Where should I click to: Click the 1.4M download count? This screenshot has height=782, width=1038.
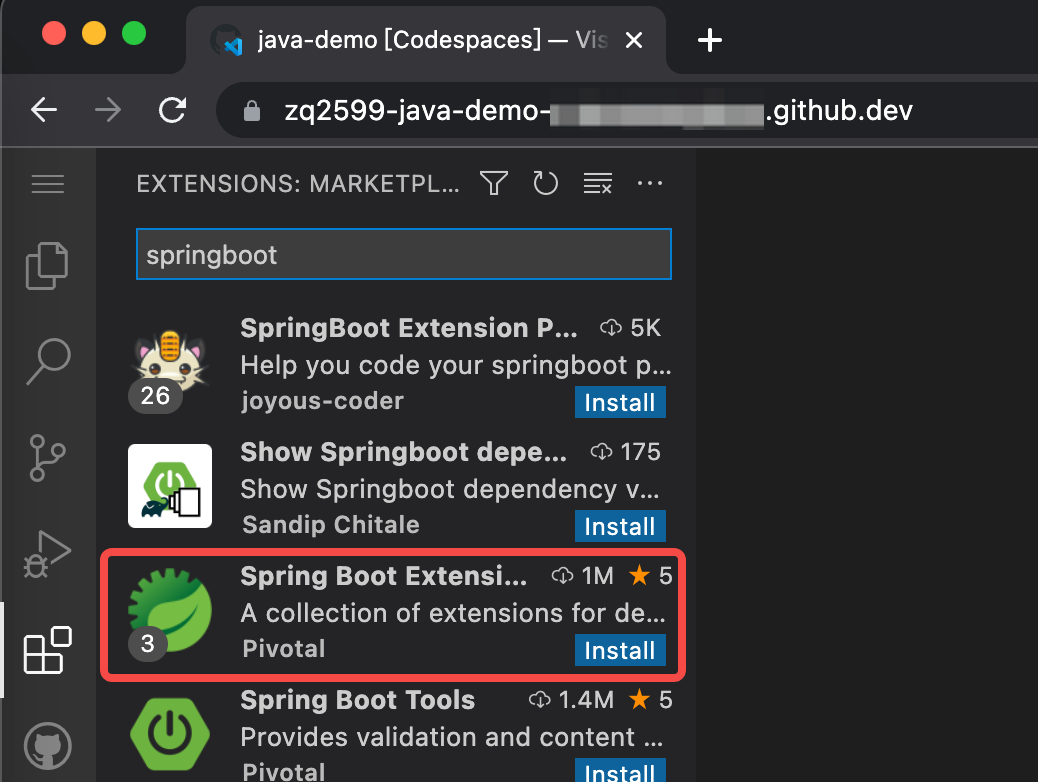(571, 699)
